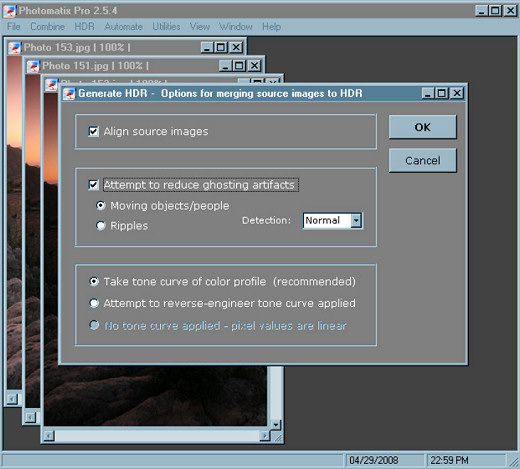Click scroll-left arrow of Photo 153.jpg window
The height and width of the screenshot is (469, 520).
[12, 399]
